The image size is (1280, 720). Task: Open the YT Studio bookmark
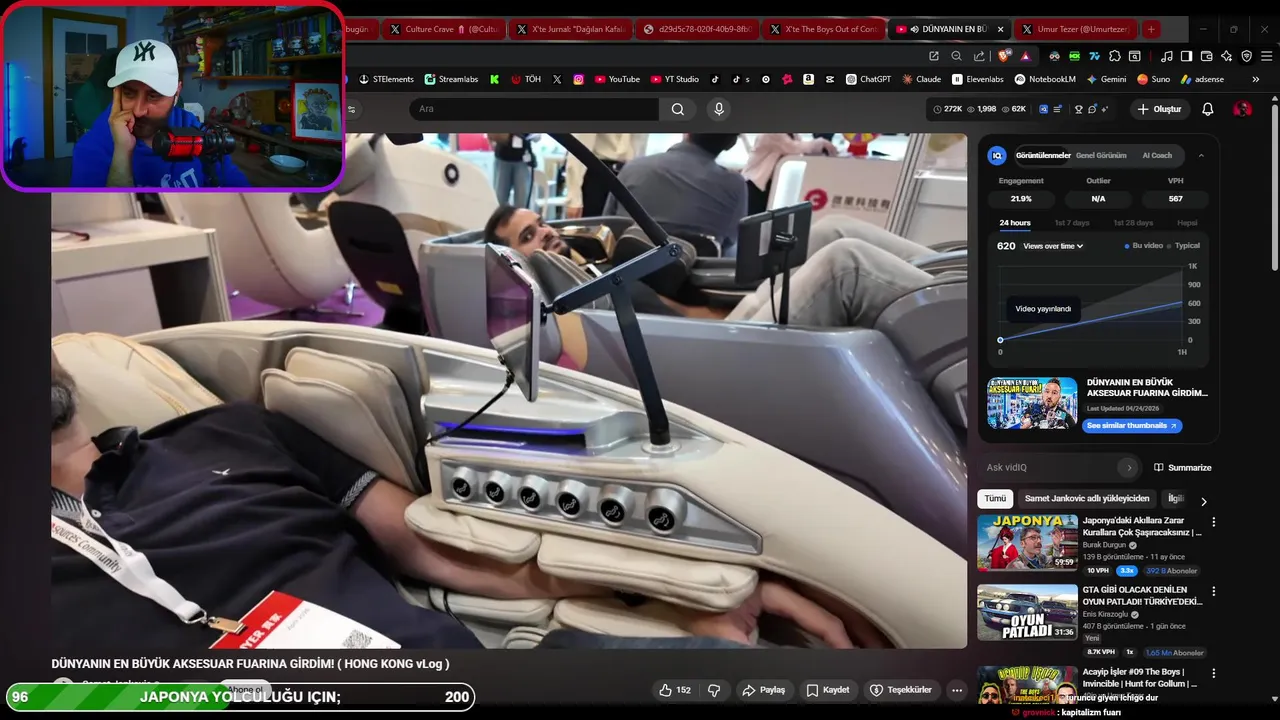click(x=675, y=79)
